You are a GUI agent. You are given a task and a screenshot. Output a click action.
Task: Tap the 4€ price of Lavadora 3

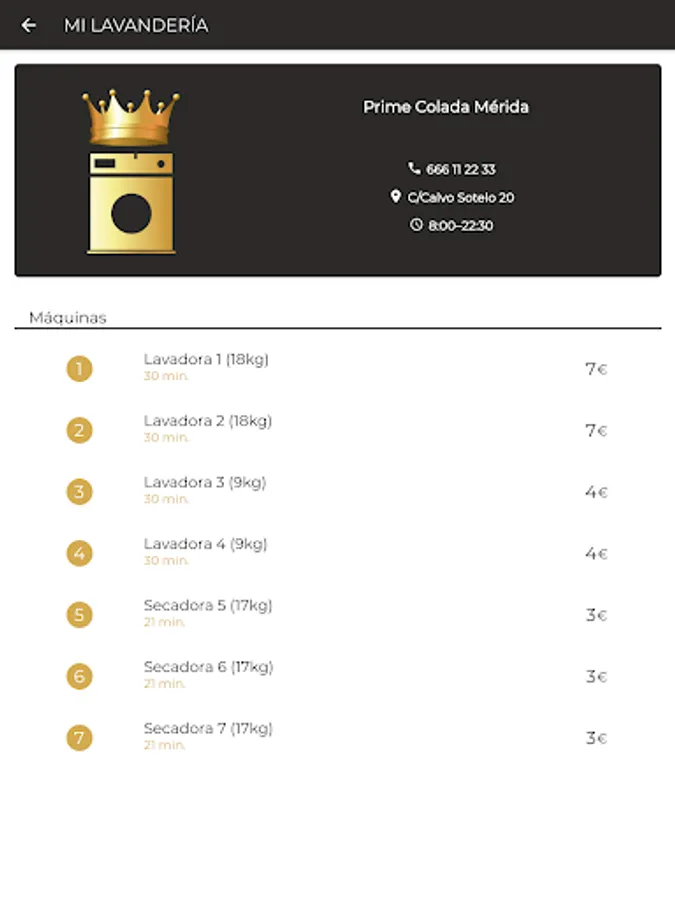coord(596,492)
